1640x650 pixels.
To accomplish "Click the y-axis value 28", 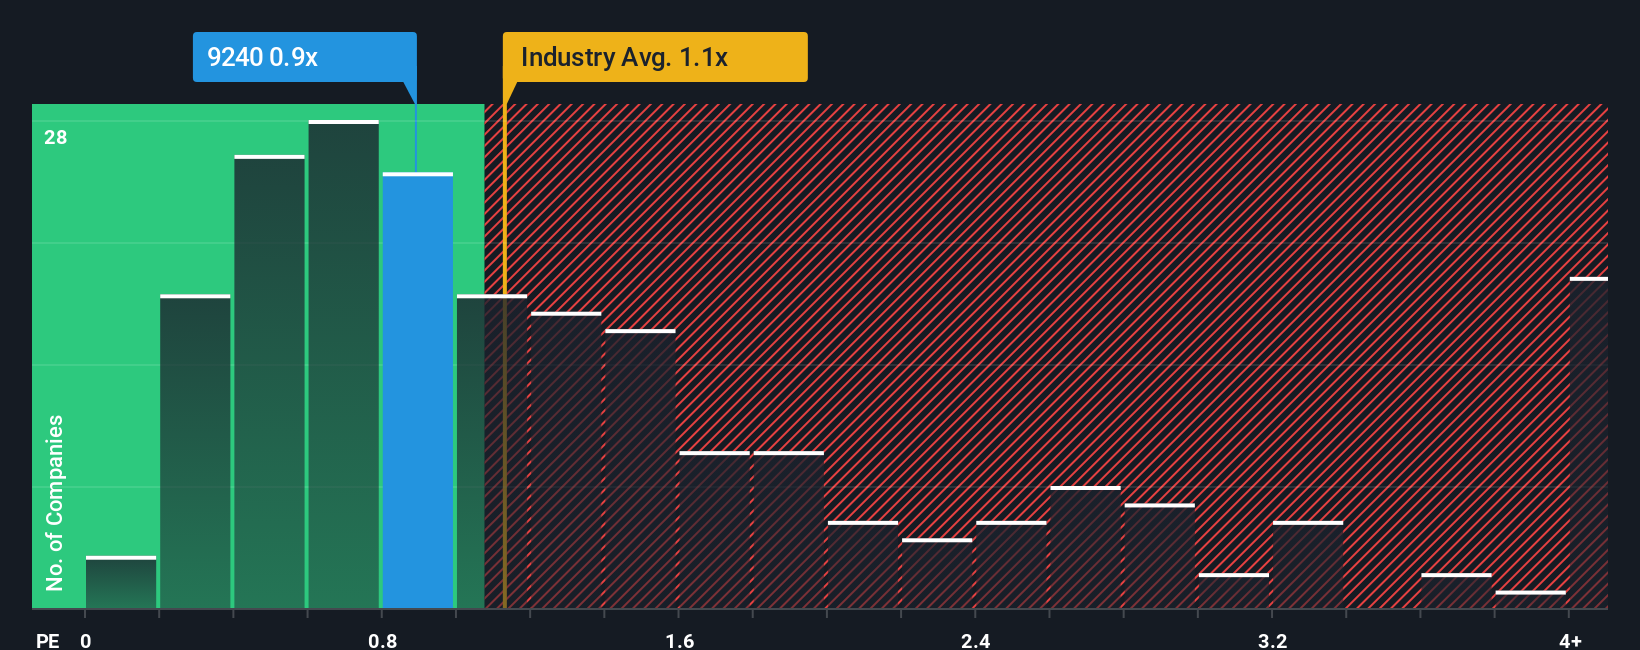I will (x=56, y=137).
